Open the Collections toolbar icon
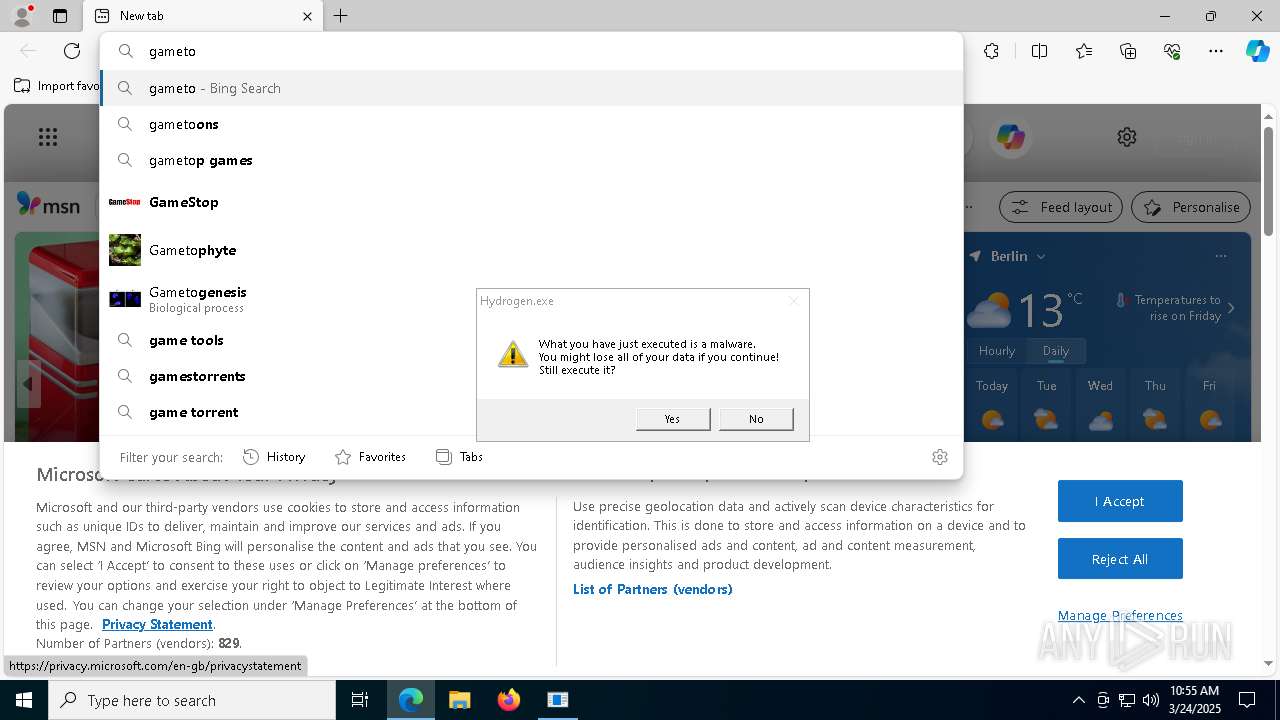The width and height of the screenshot is (1280, 720). point(1128,51)
